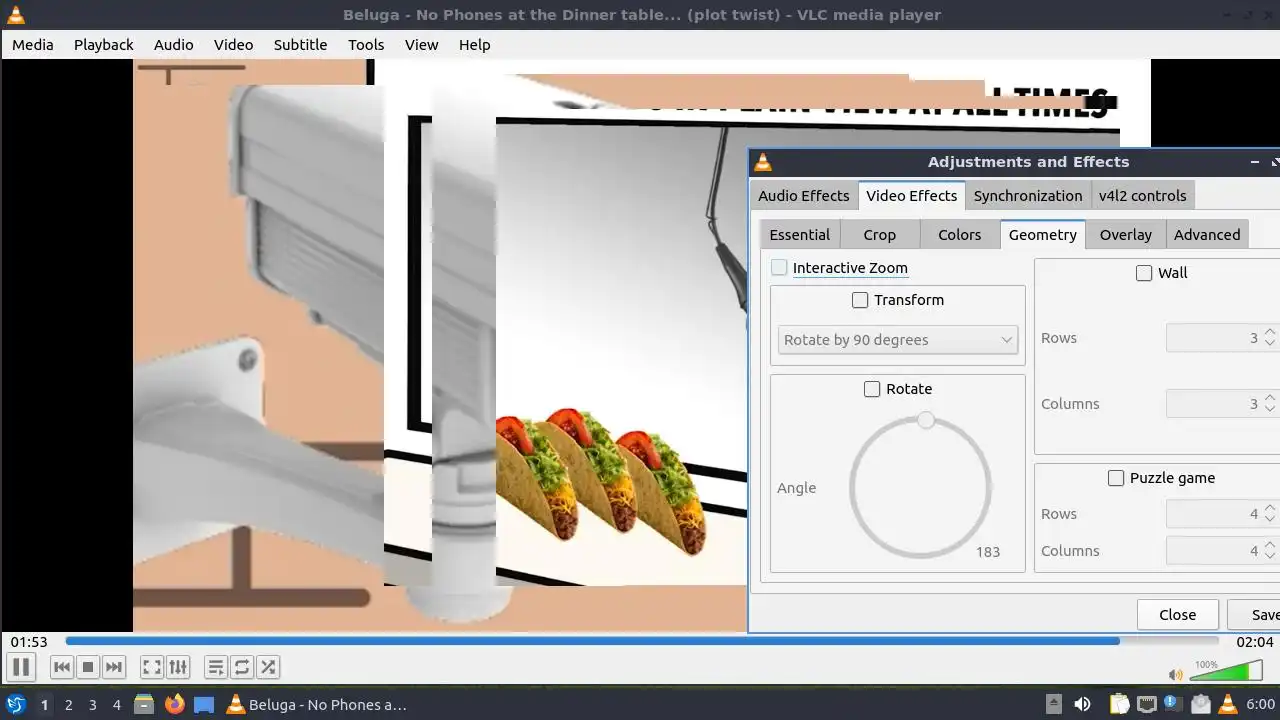Open the View menu
Image resolution: width=1280 pixels, height=720 pixels.
pyautogui.click(x=421, y=45)
